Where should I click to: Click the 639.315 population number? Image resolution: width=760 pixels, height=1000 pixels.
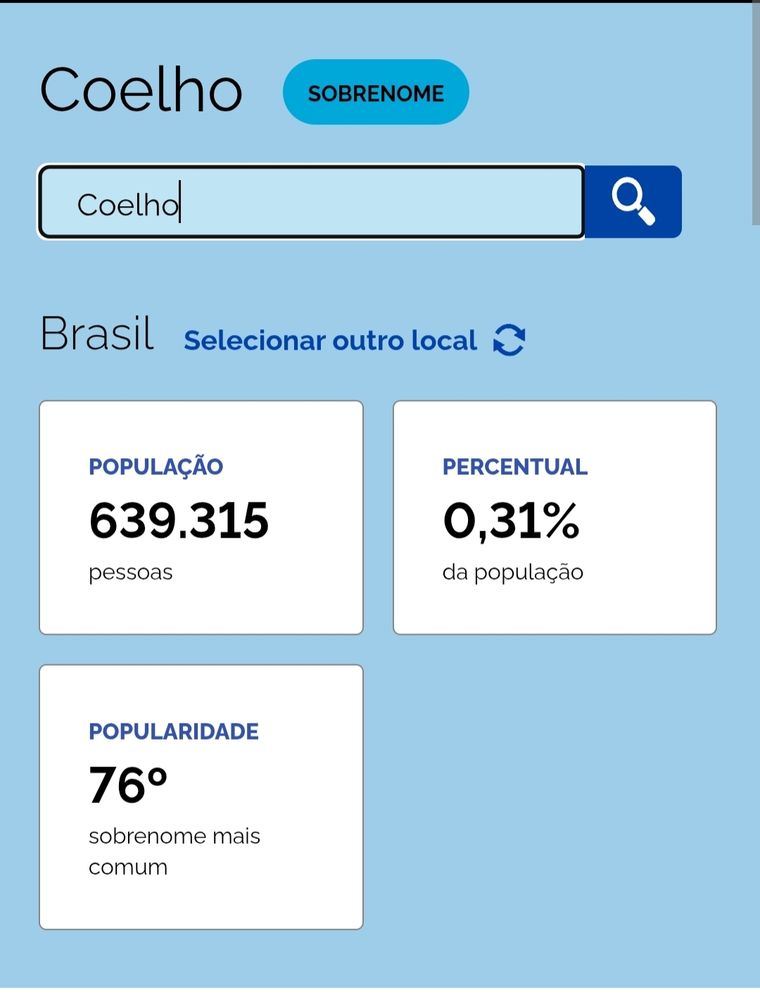tap(179, 521)
